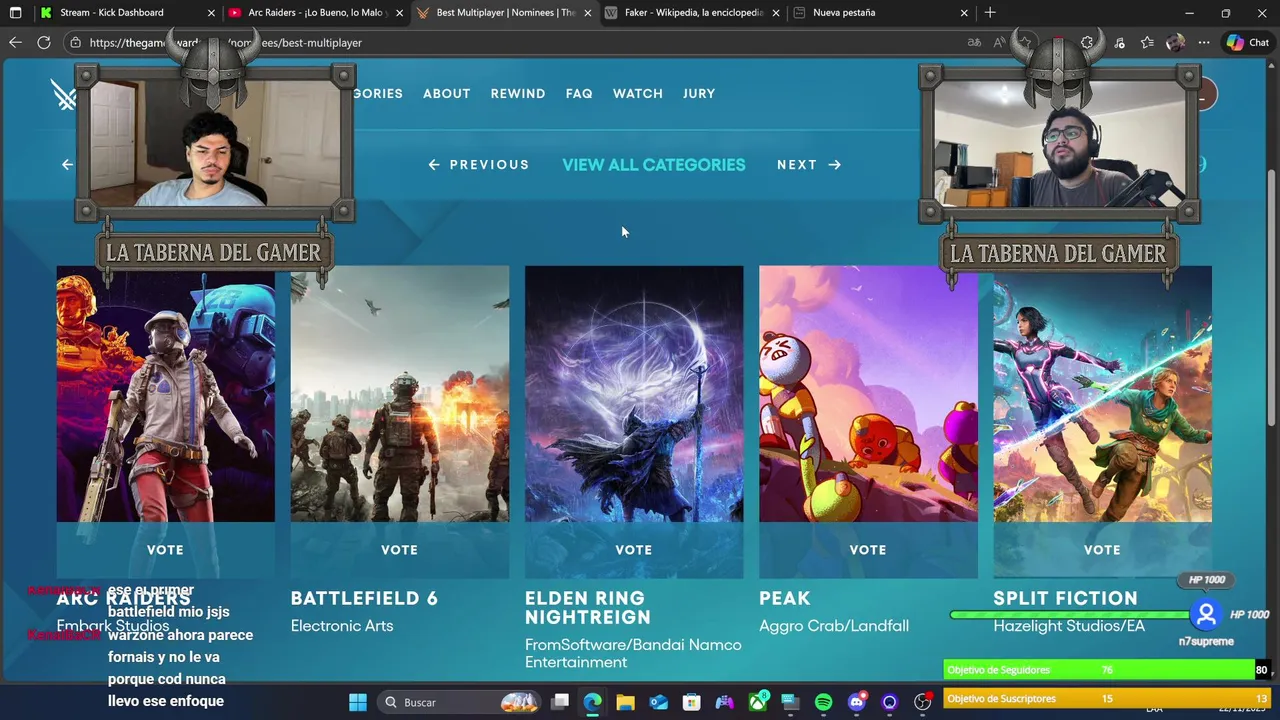Go back using browser back arrow
Screen dimensions: 1280x720
click(15, 42)
